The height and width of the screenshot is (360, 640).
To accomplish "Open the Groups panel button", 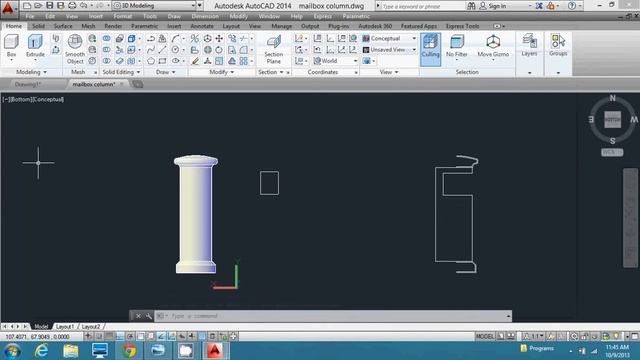I will coord(558,45).
